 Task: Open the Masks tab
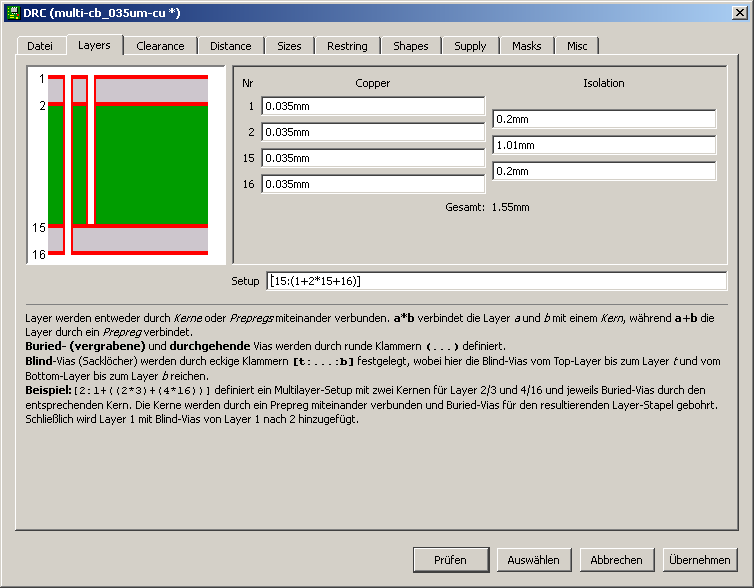[527, 46]
